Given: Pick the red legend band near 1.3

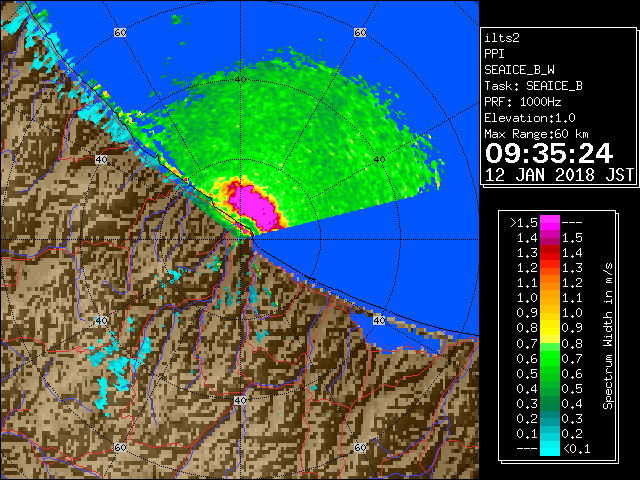Looking at the screenshot, I should 550,253.
